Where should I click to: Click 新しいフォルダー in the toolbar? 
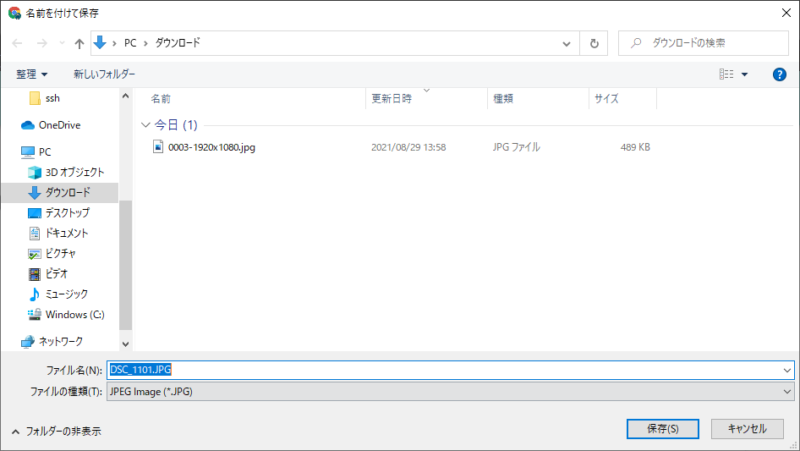click(104, 74)
